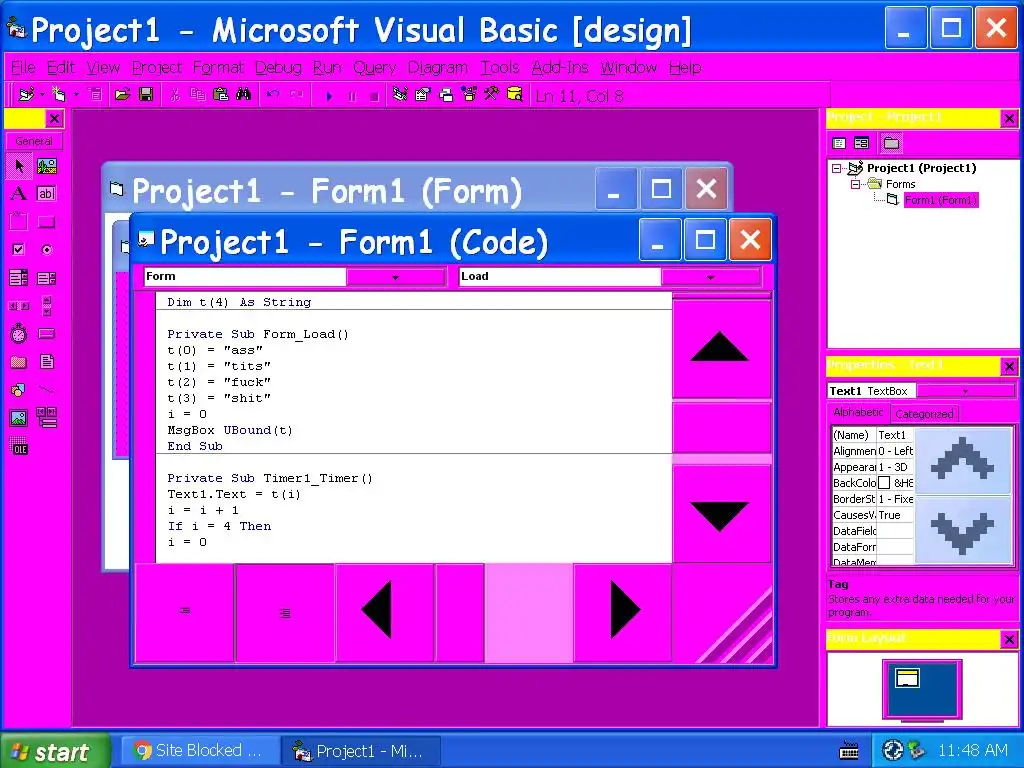Click the start button on the taskbar

coord(55,751)
